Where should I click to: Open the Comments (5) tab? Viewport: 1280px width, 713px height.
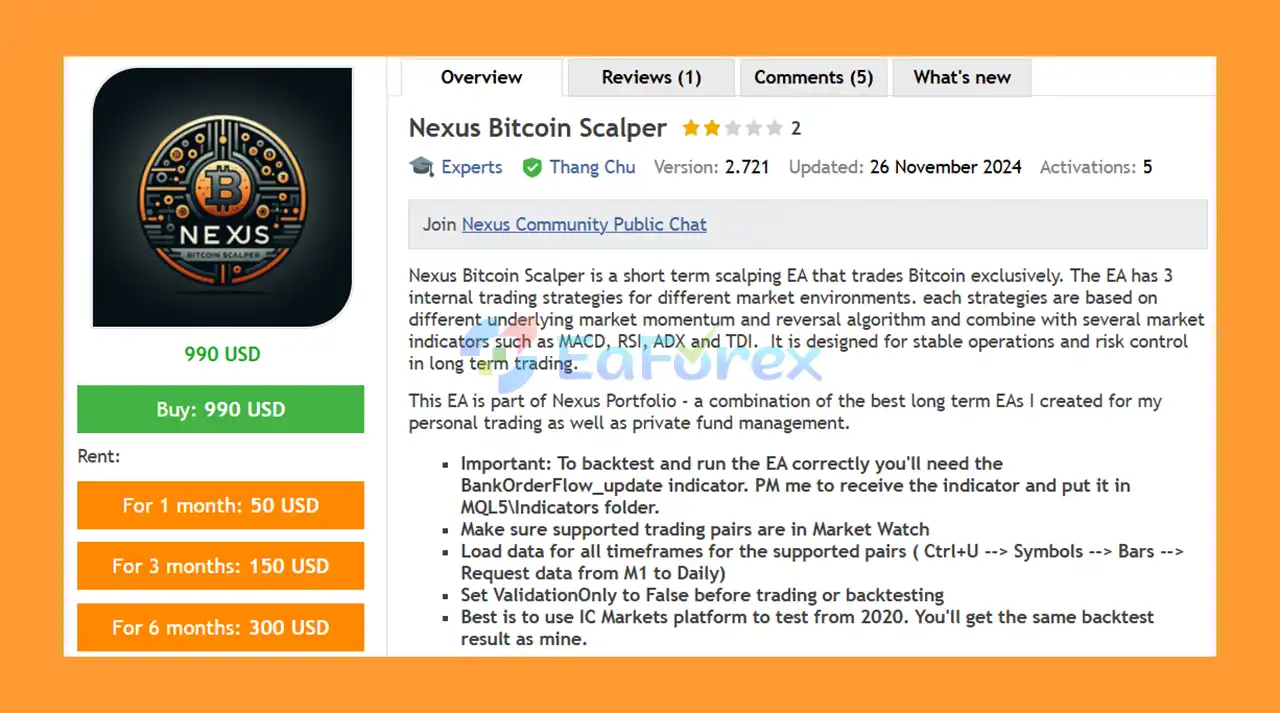(813, 77)
